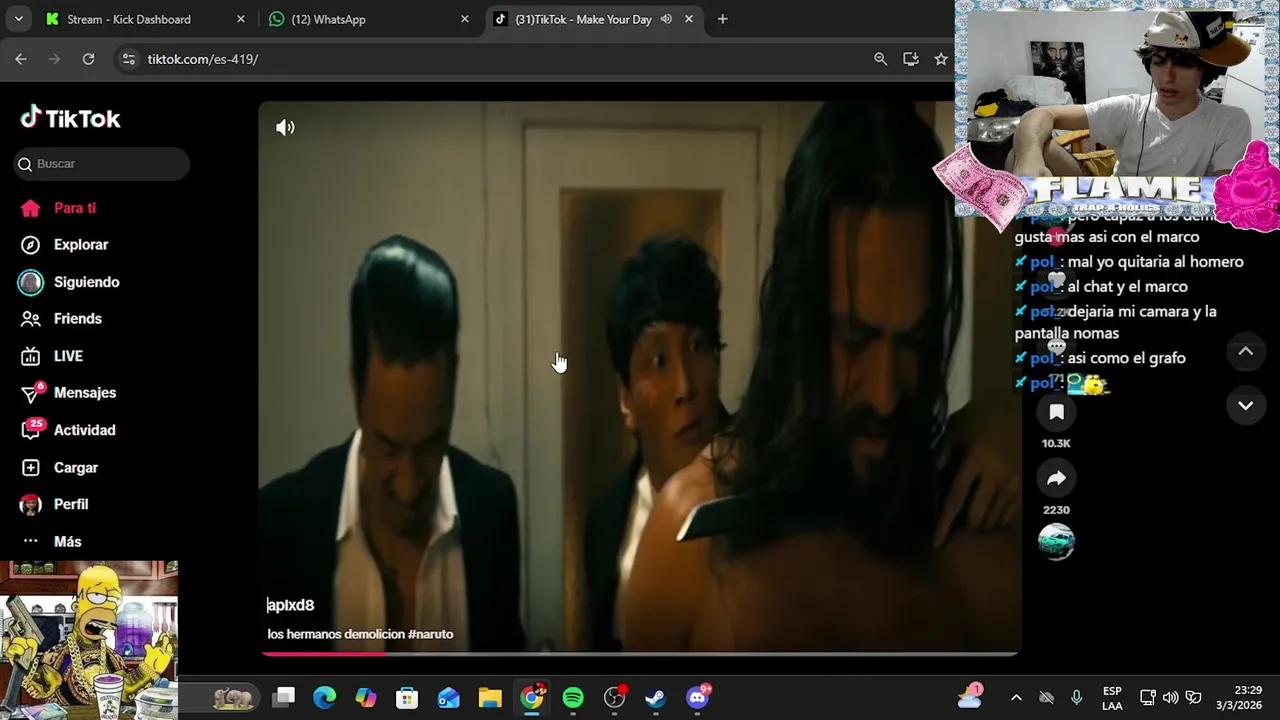The width and height of the screenshot is (1280, 720).
Task: Open Microsoft Store from taskbar
Action: coord(407,698)
